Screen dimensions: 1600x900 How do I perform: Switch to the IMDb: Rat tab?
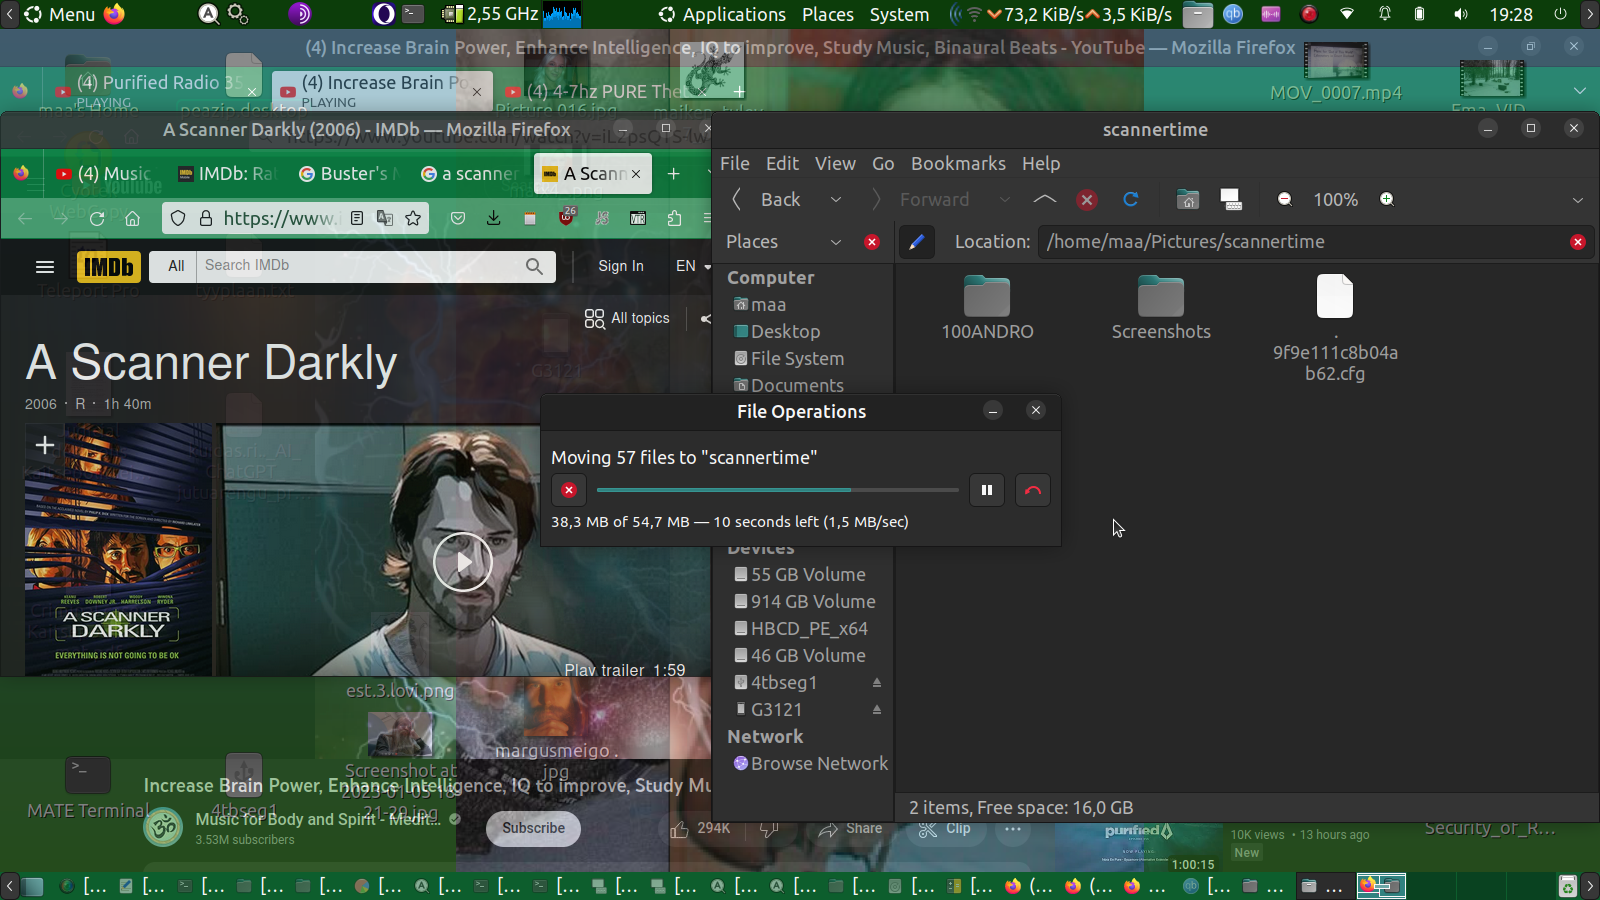(x=226, y=174)
